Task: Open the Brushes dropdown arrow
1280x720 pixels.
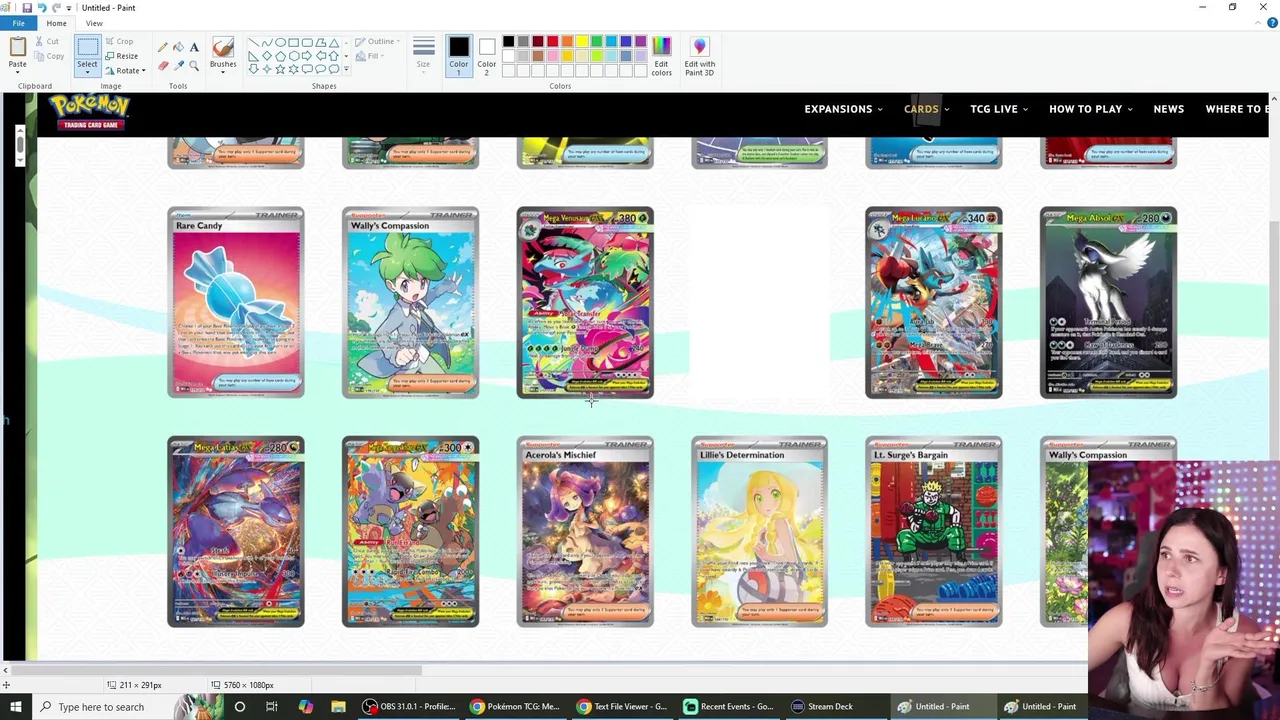Action: point(223,73)
